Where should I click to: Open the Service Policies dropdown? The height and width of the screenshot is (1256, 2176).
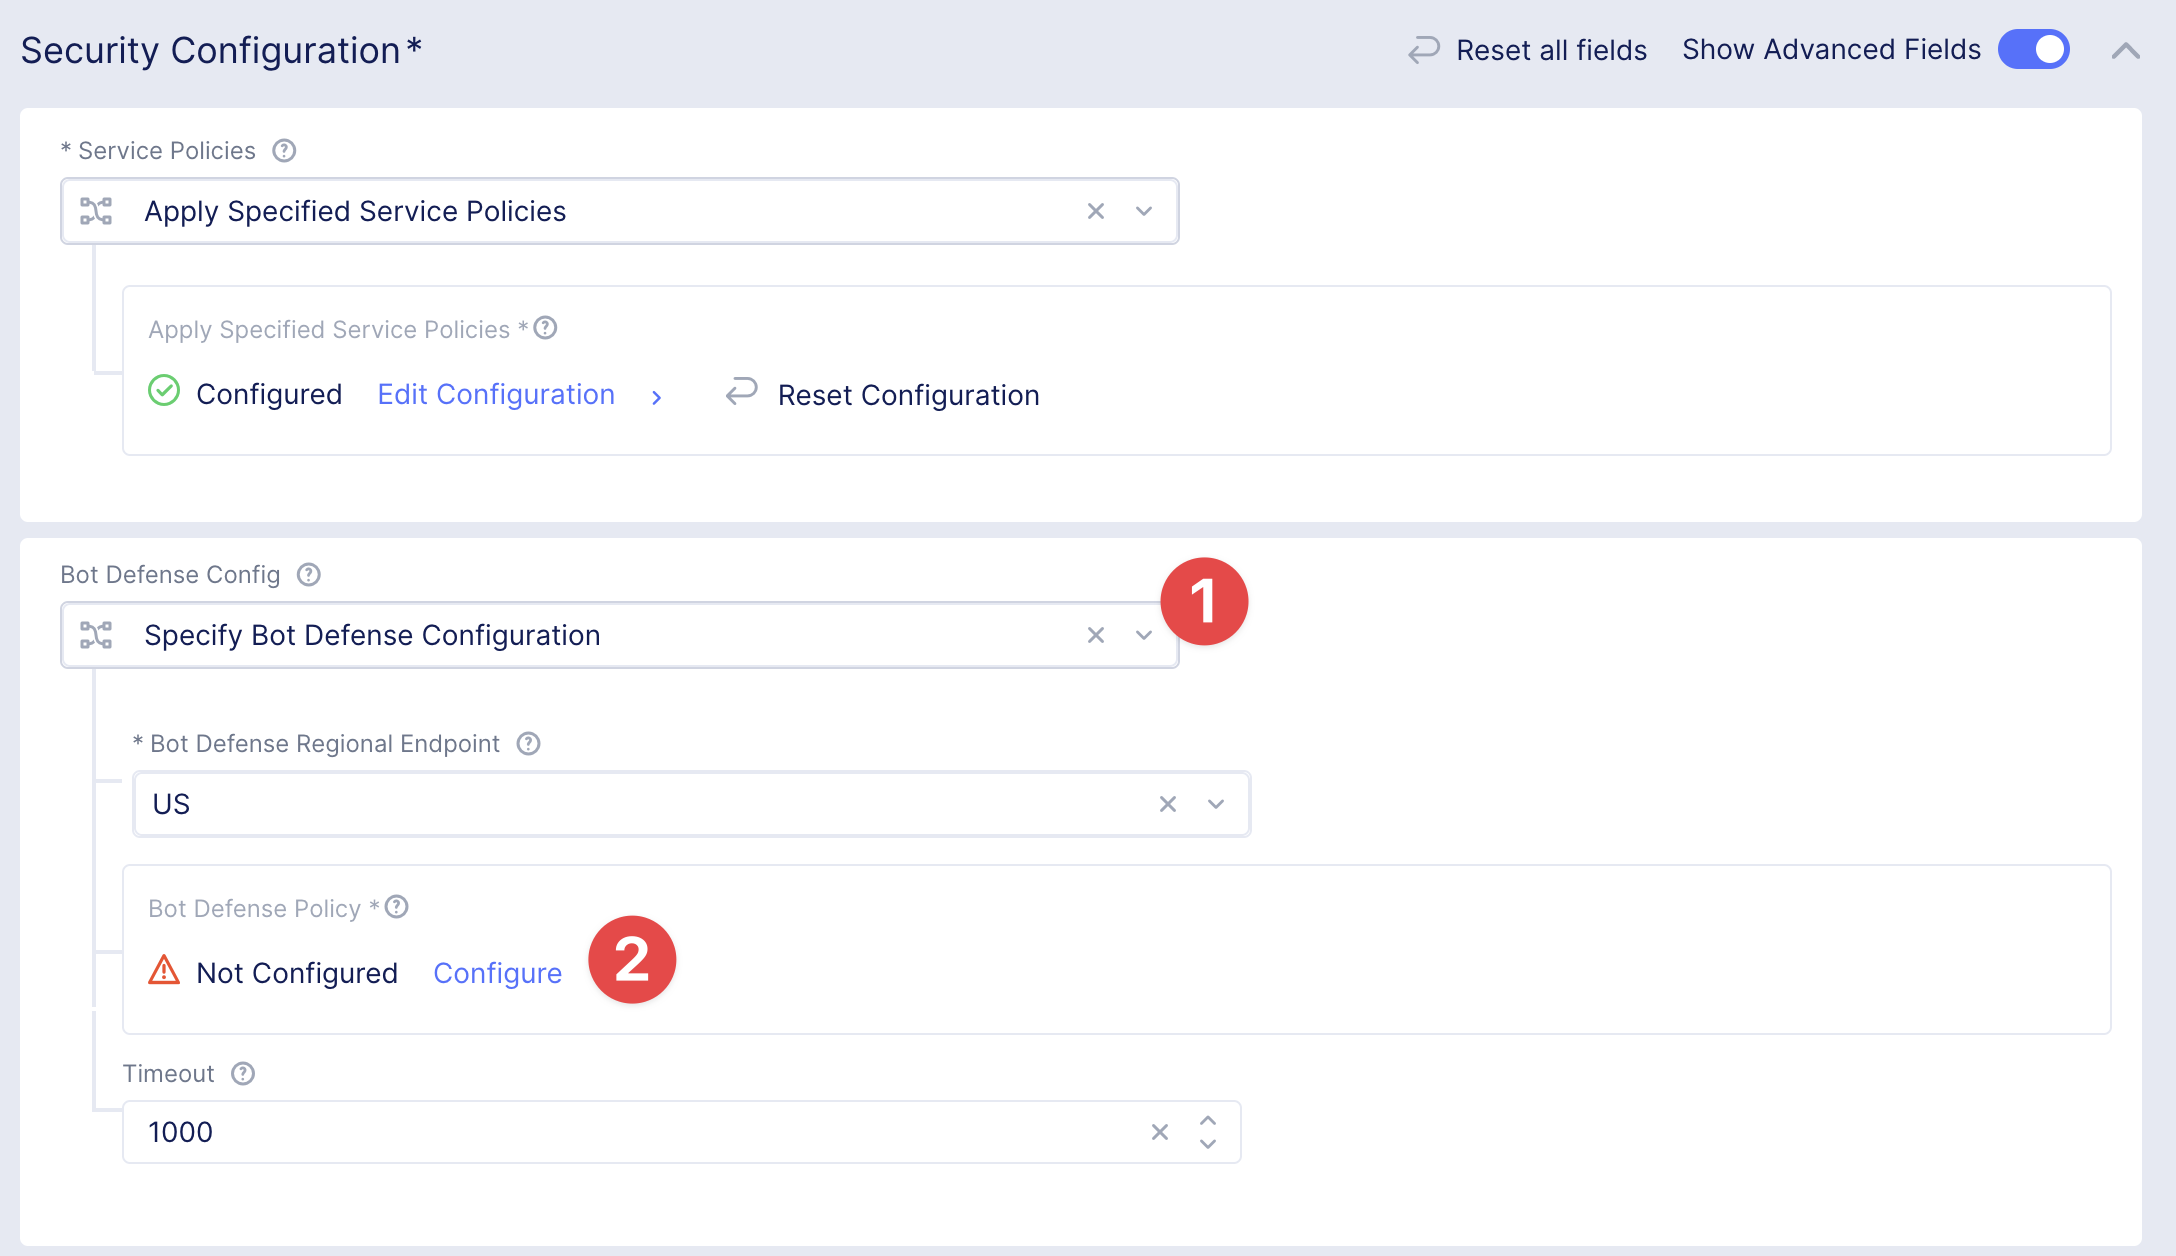[1144, 211]
